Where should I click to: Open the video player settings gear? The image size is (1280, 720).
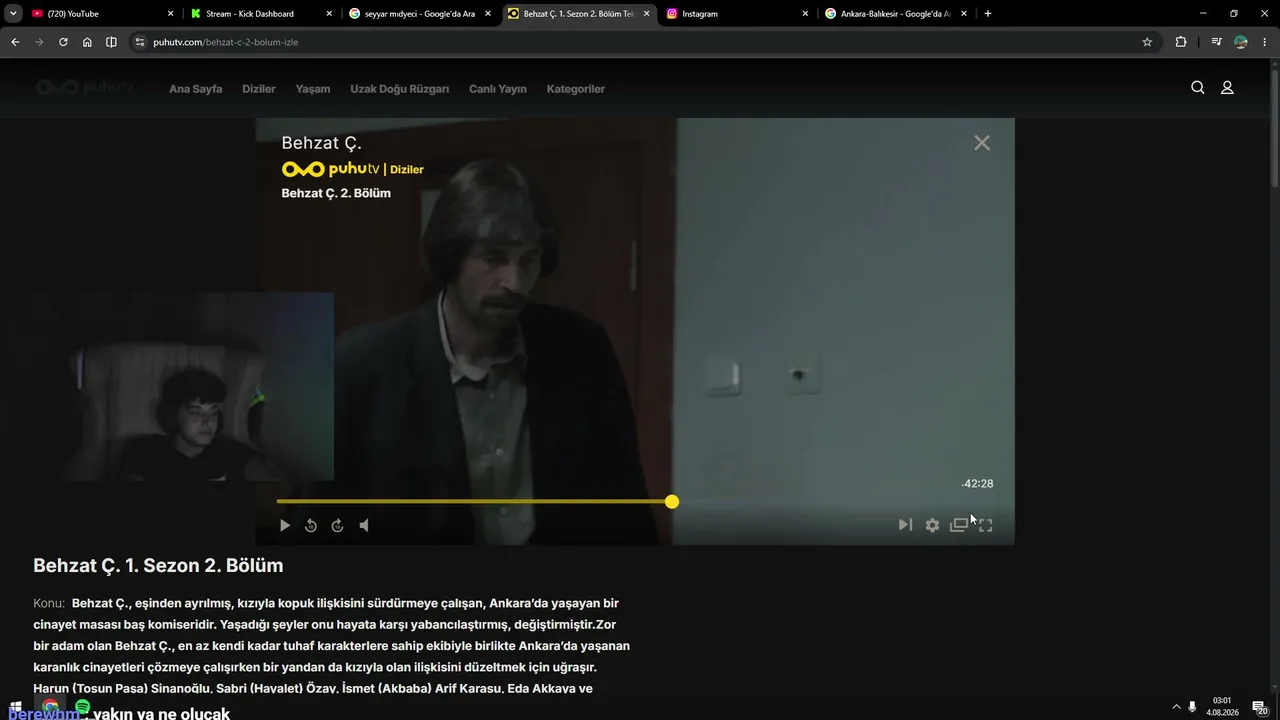(932, 525)
